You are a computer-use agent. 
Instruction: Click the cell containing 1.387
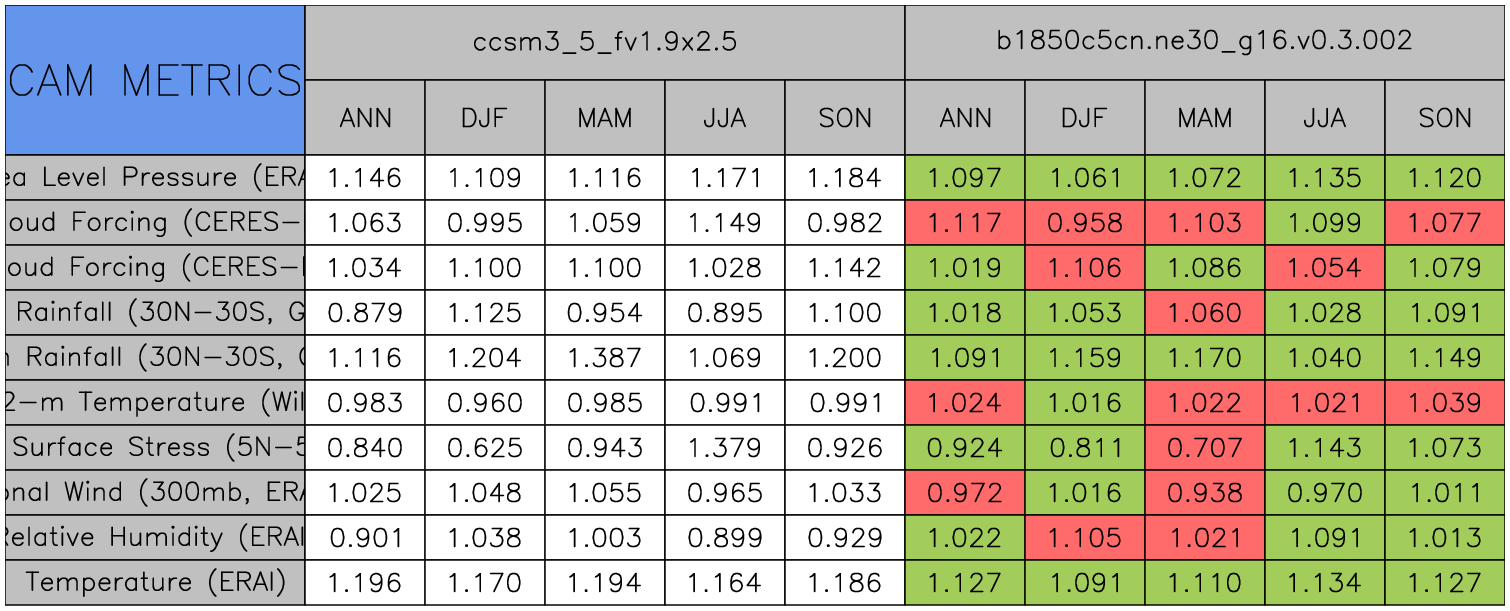click(x=604, y=358)
